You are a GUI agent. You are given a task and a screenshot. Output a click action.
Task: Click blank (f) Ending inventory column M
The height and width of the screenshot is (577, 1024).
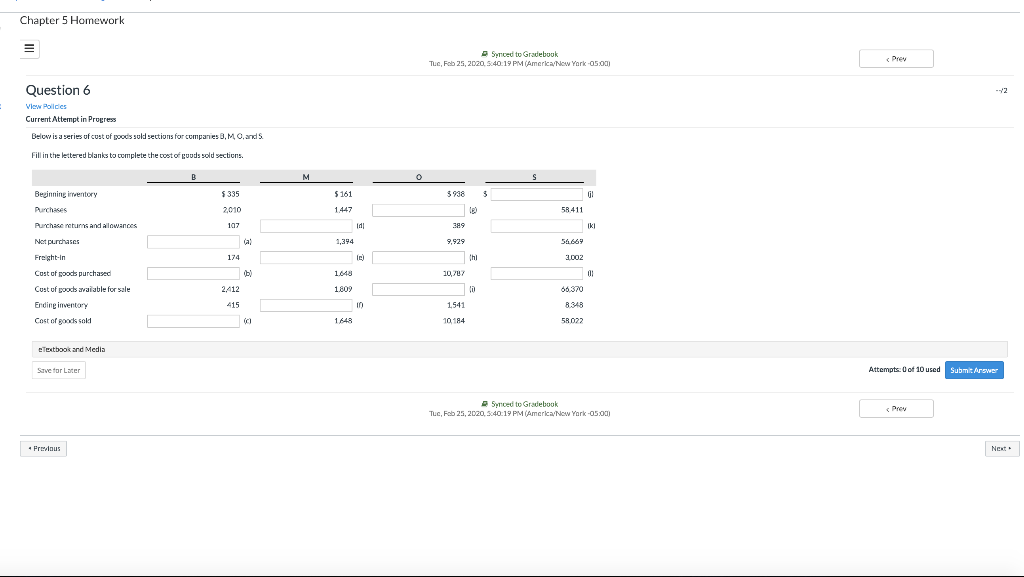(307, 305)
